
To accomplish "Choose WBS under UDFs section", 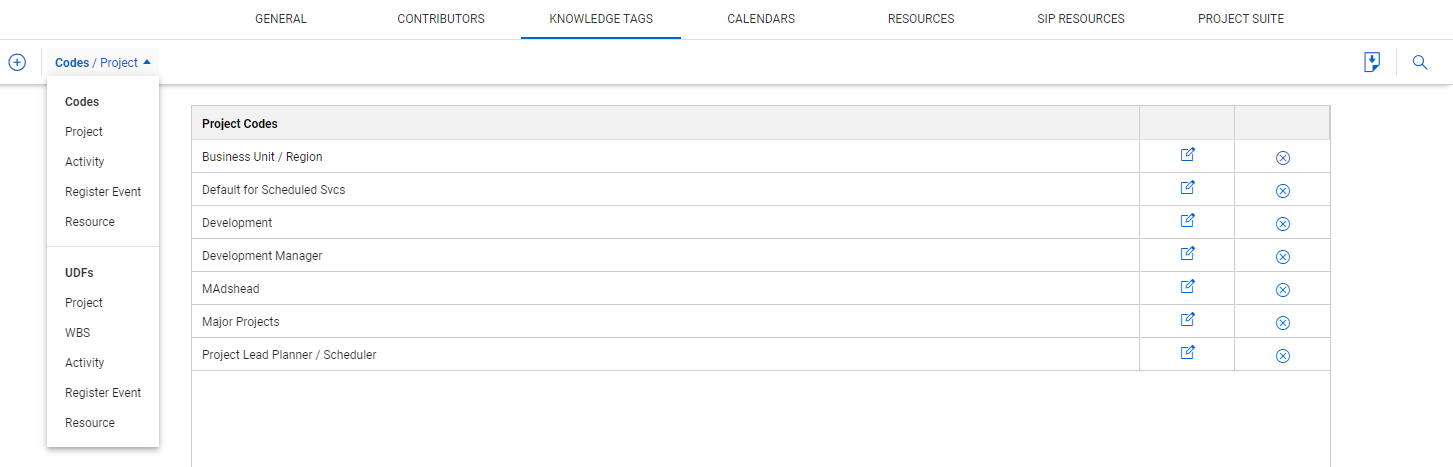I will [x=77, y=333].
